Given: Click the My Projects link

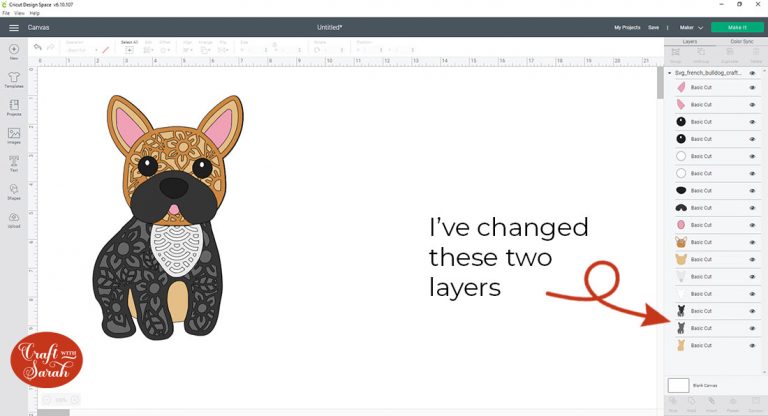Looking at the screenshot, I should [x=627, y=28].
